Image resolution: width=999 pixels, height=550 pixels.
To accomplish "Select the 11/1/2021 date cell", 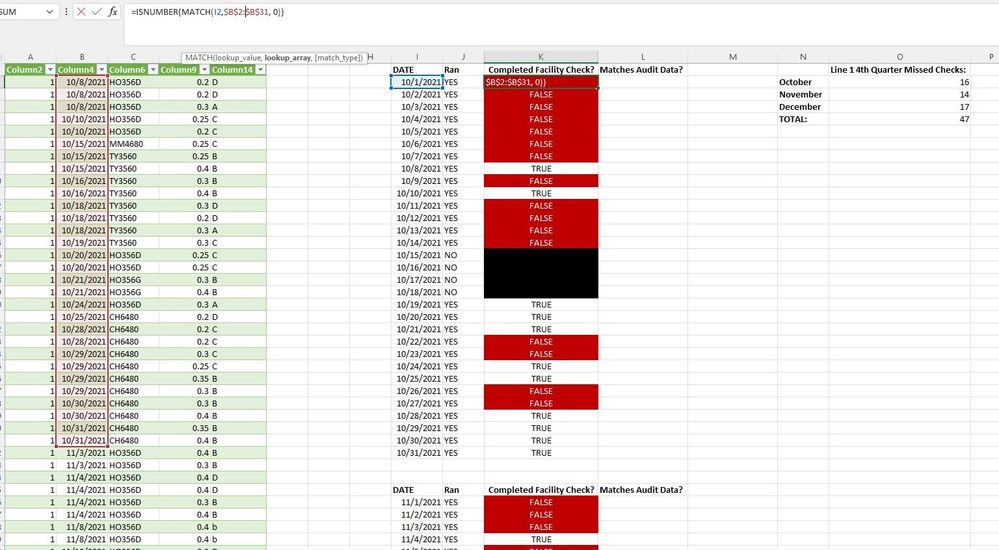I will (417, 502).
